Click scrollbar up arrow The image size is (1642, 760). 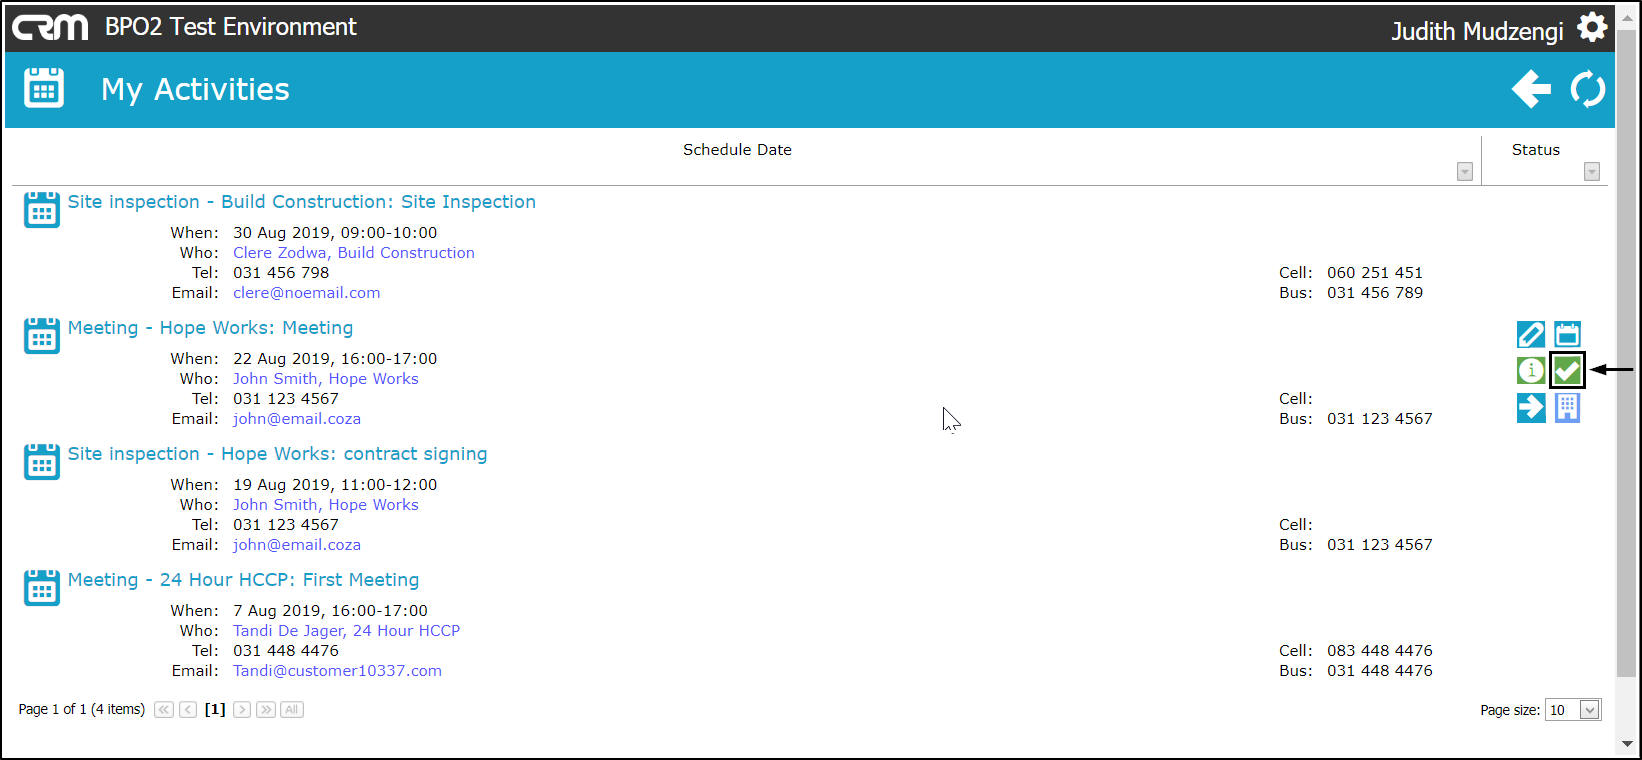click(1627, 16)
